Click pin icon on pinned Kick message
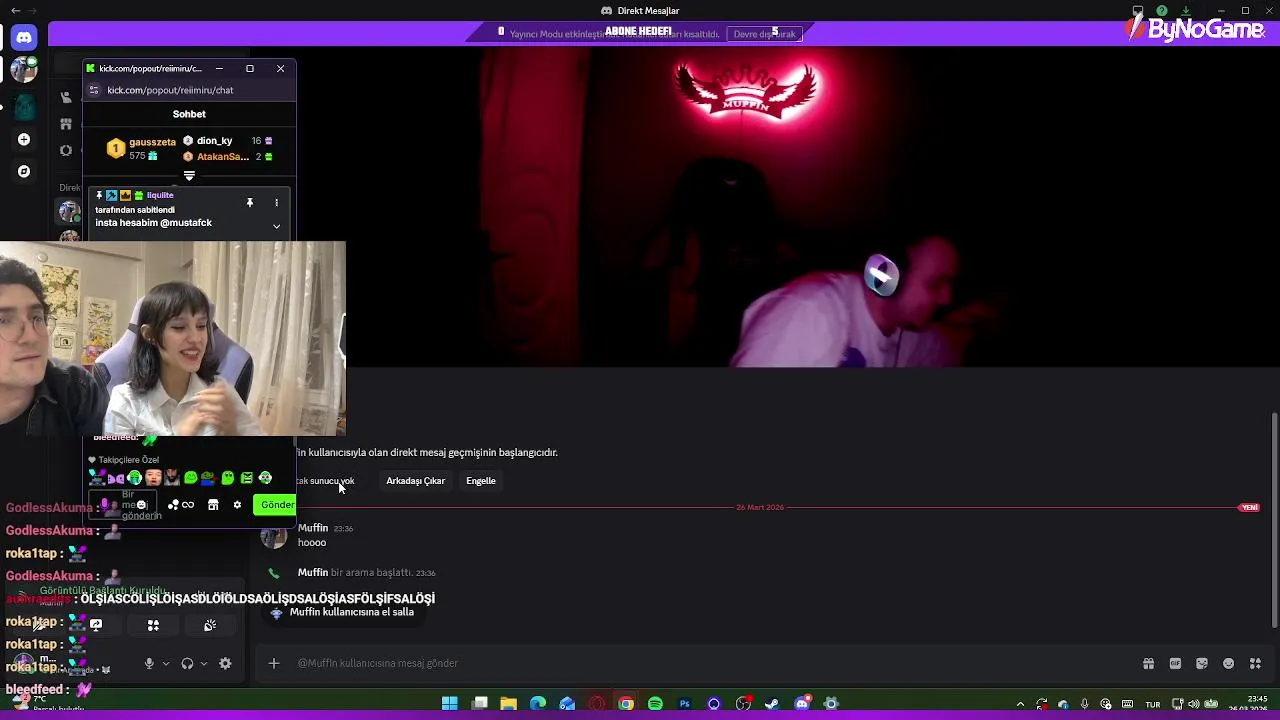This screenshot has height=720, width=1280. pyautogui.click(x=249, y=202)
